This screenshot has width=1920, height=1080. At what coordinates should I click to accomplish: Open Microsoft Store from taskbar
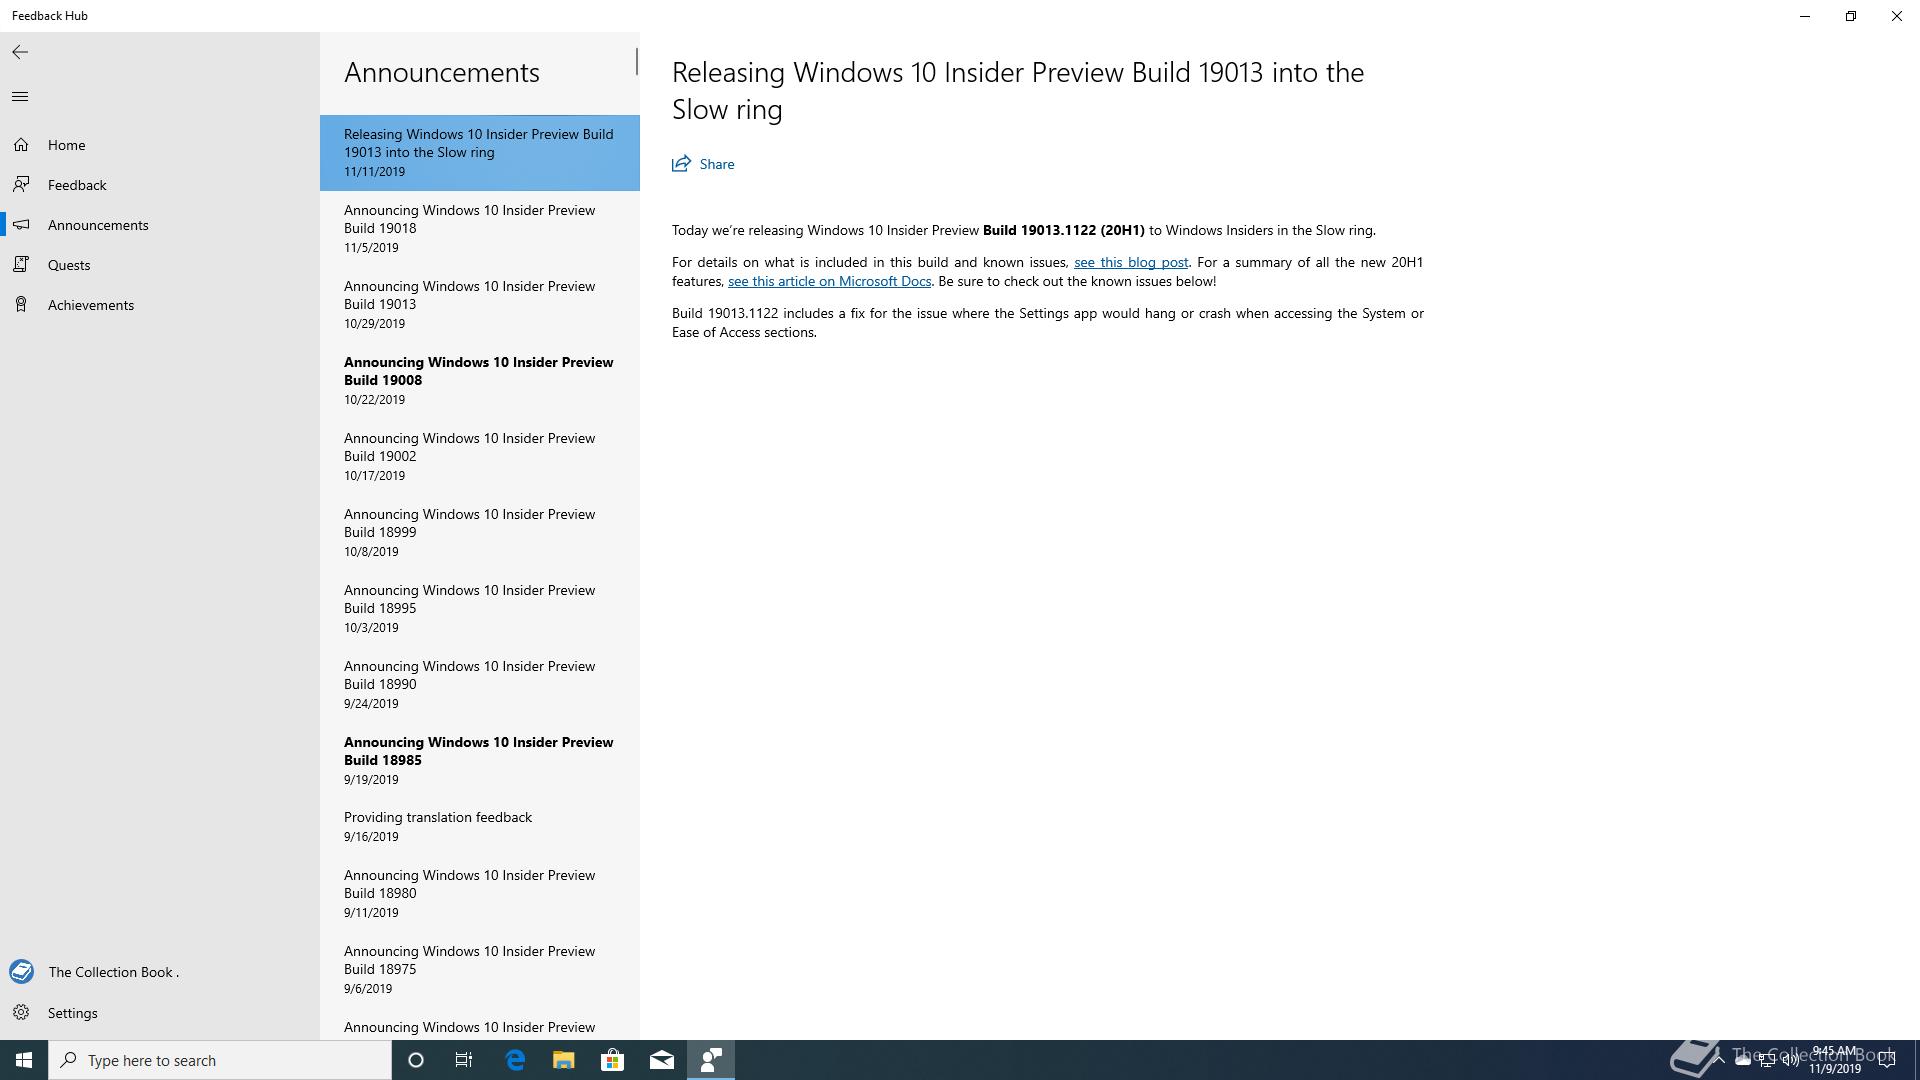(612, 1060)
